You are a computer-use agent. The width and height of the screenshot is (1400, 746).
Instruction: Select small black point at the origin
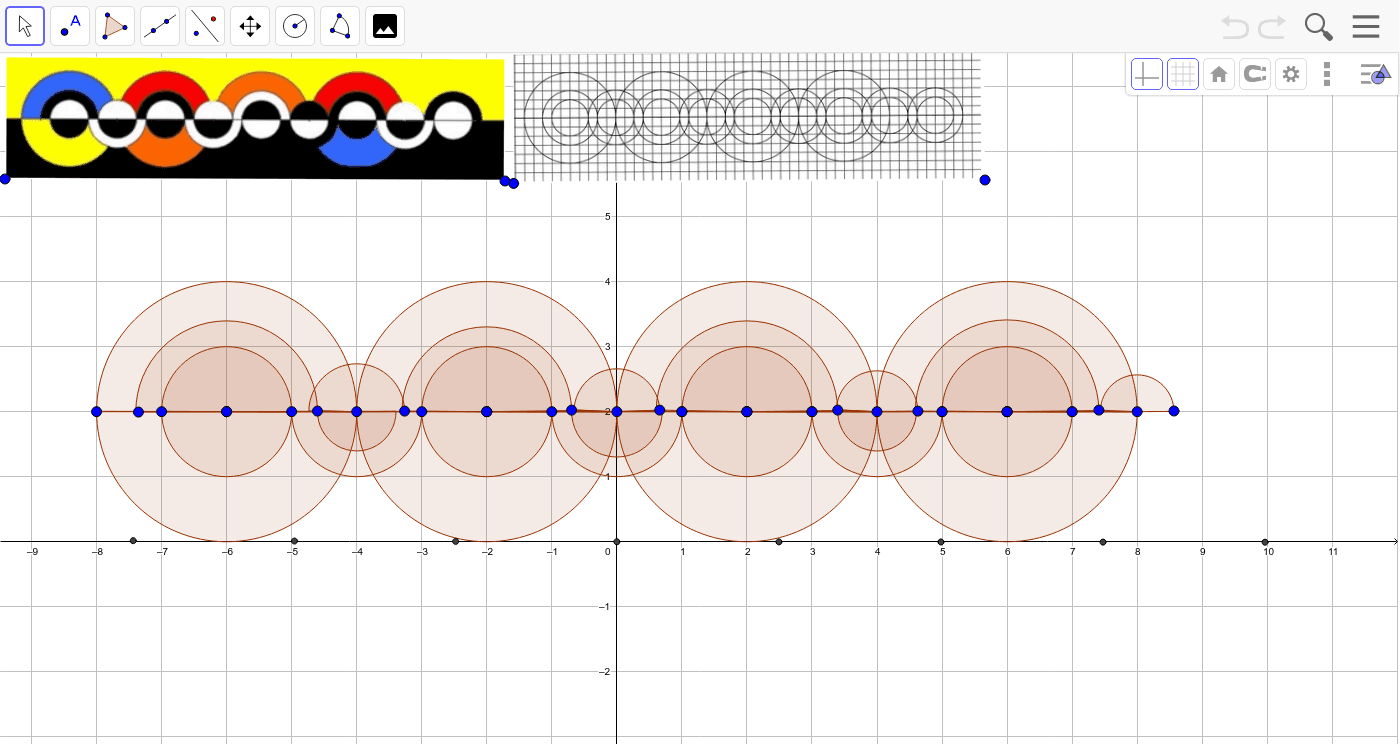click(617, 542)
